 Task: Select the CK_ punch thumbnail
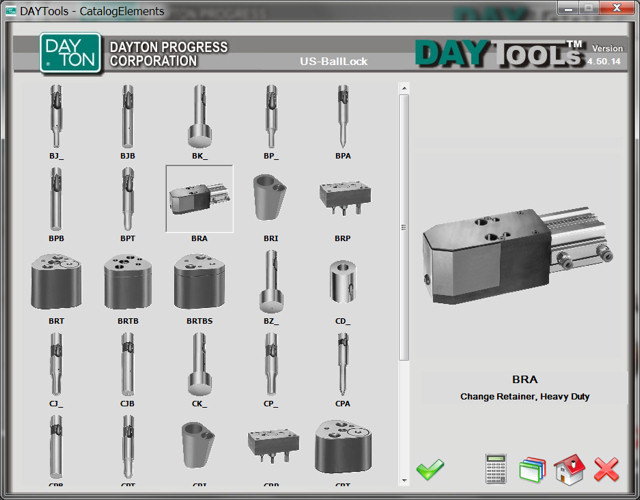click(199, 365)
